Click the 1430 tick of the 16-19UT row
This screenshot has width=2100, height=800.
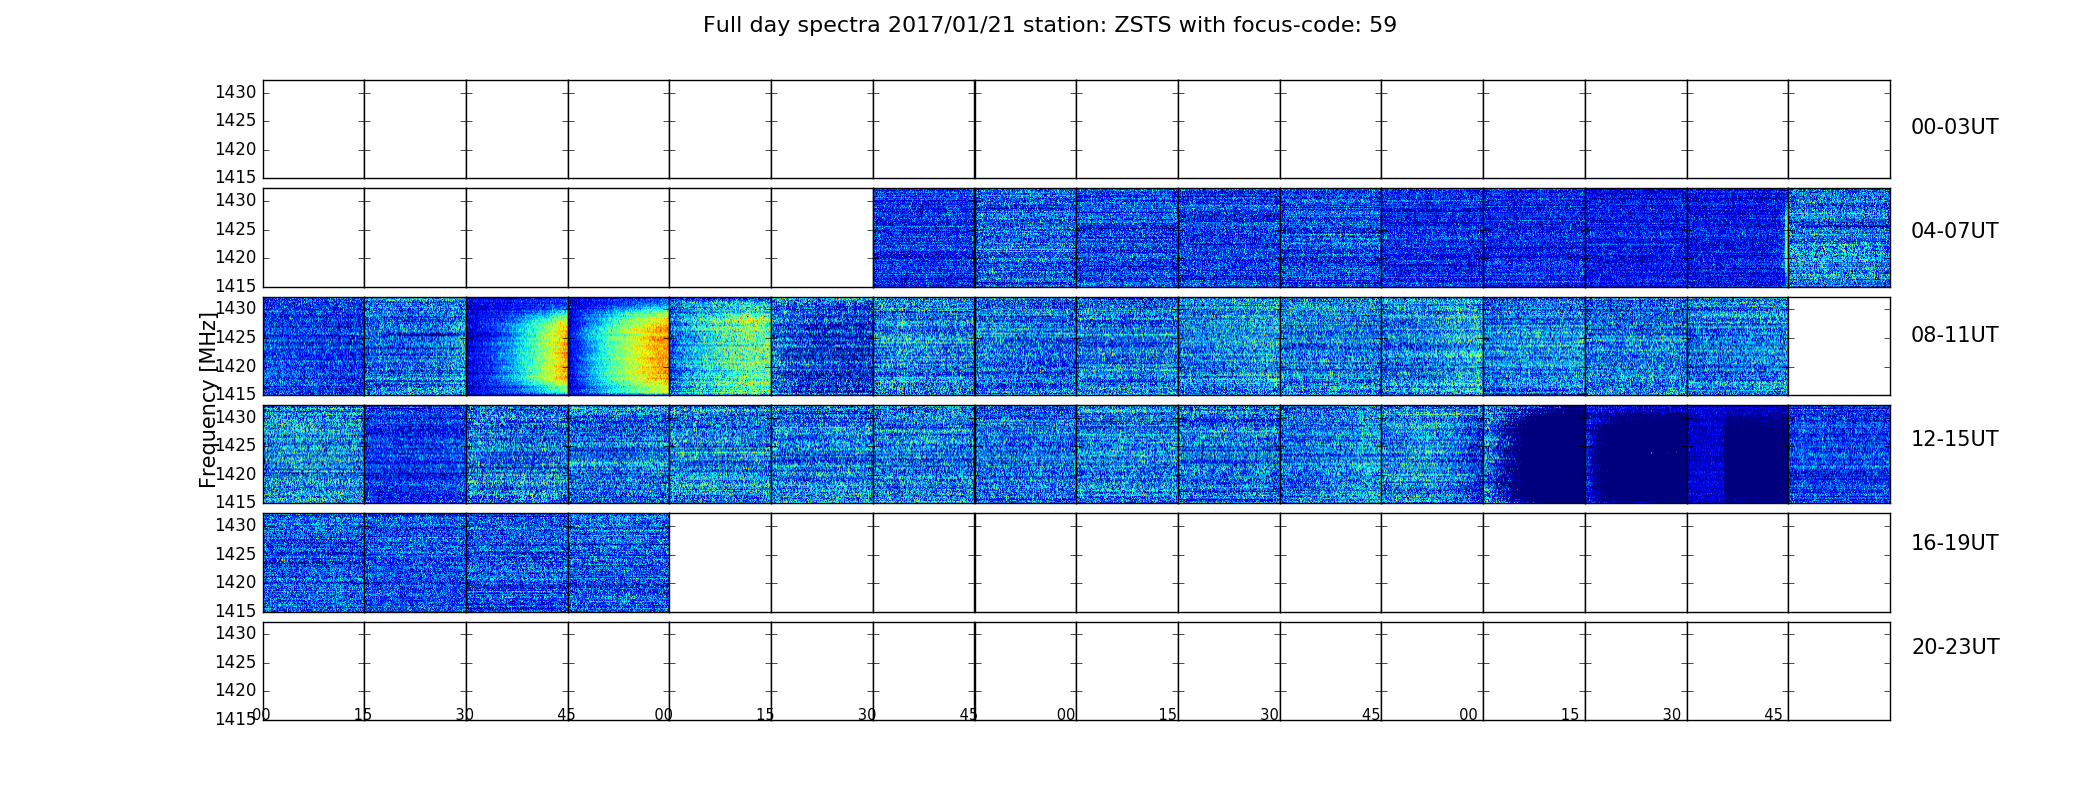(236, 525)
